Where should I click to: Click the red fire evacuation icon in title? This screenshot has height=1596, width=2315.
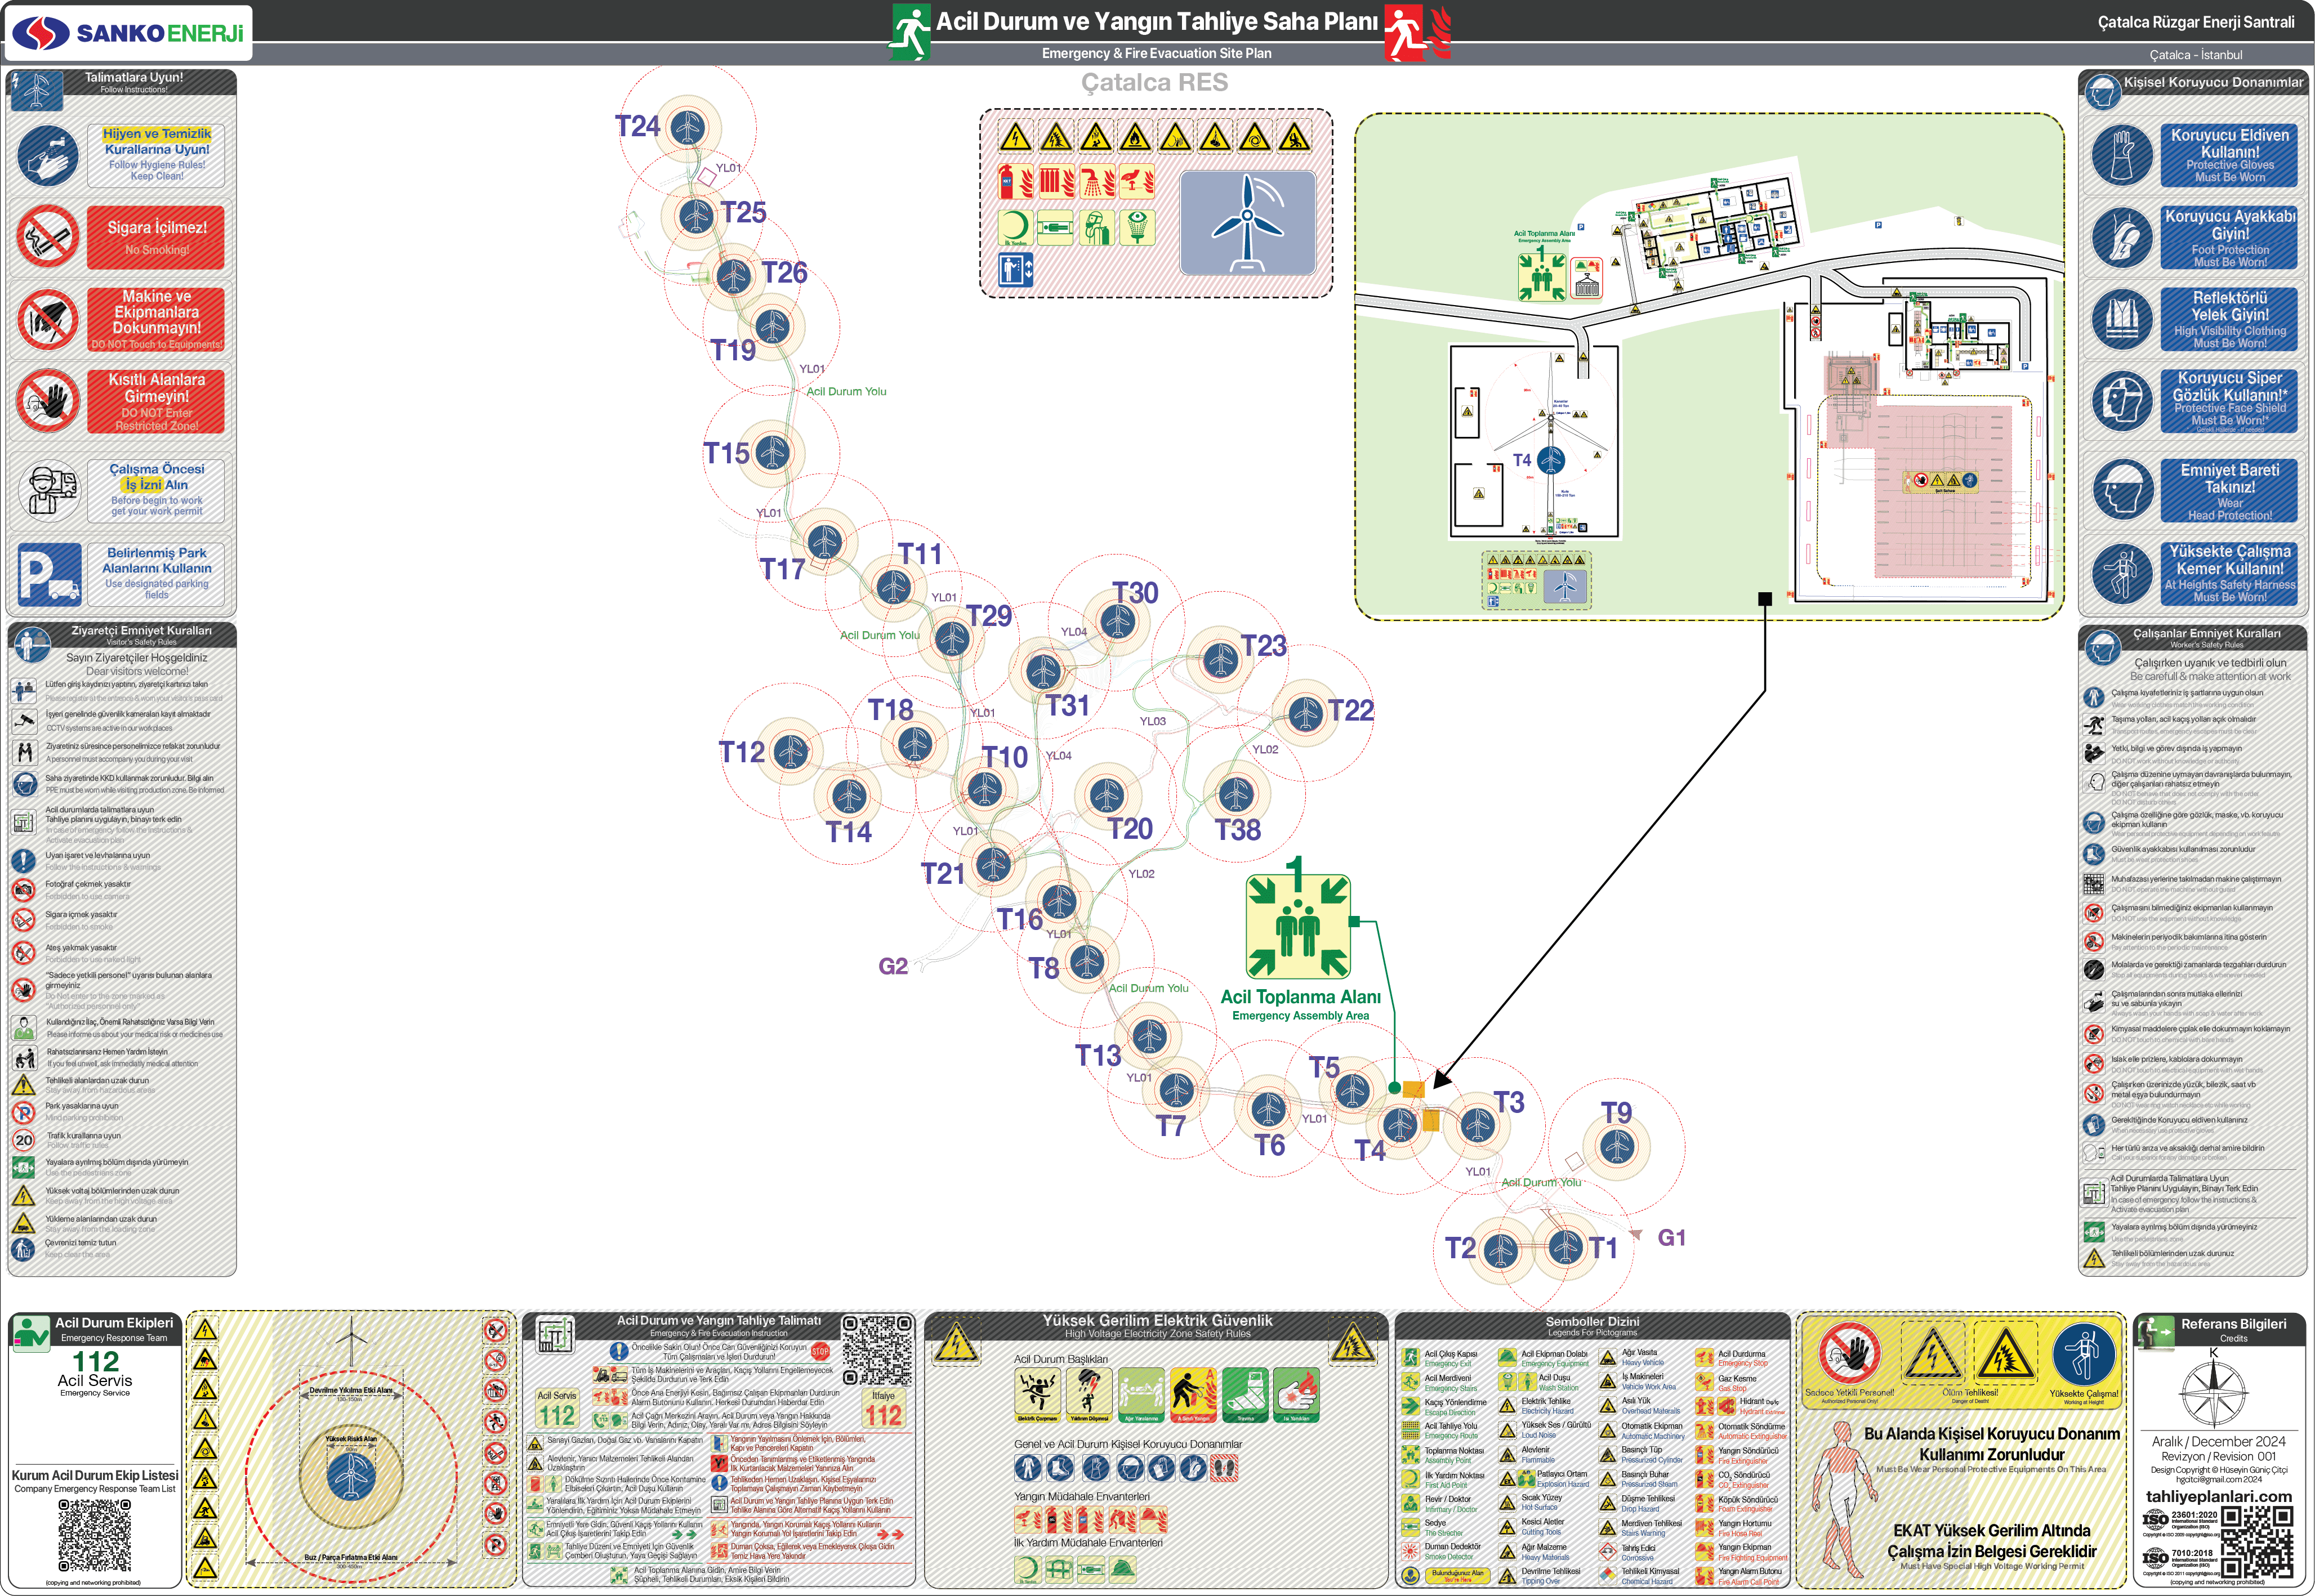pos(1405,32)
